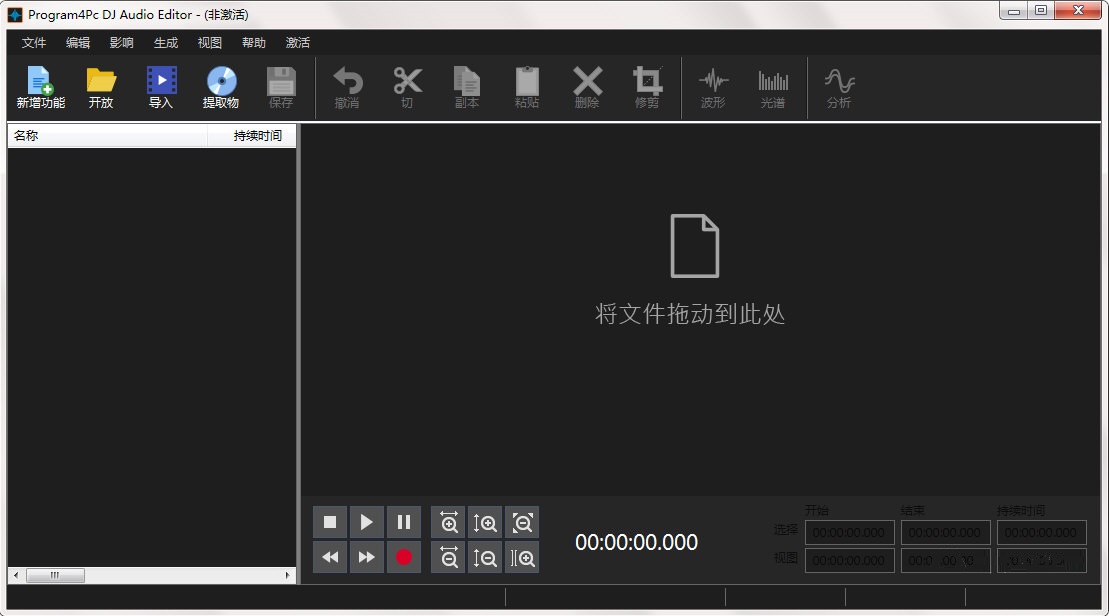Switch to 光谱 spectrum display
1109x616 pixels.
click(x=773, y=87)
